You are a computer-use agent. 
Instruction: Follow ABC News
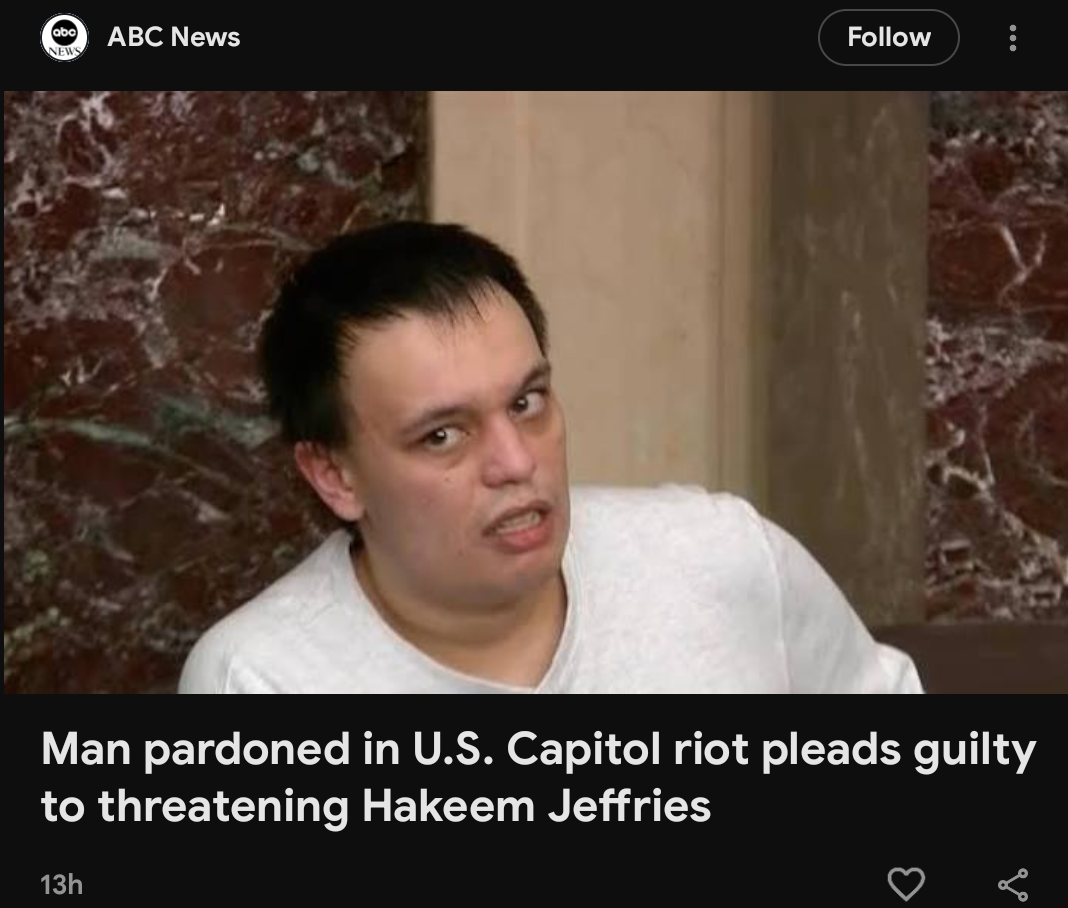(x=888, y=37)
